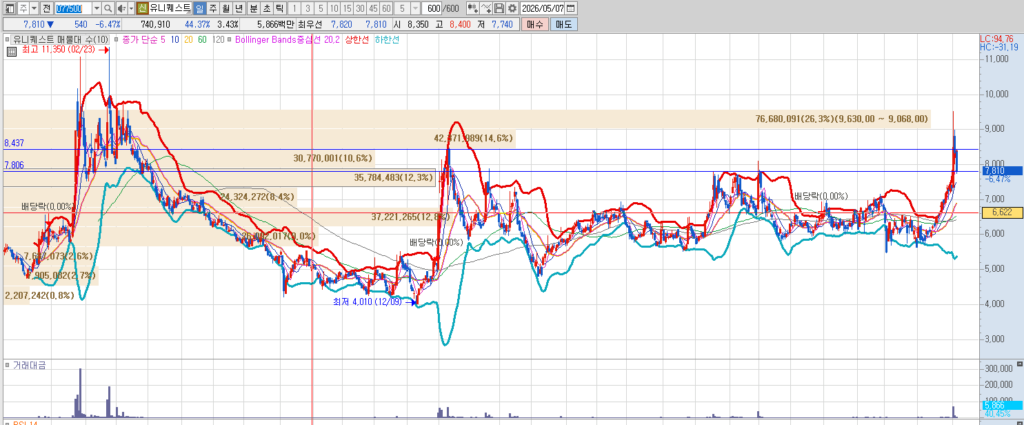Click the pink 5 moving average label
Image resolution: width=1024 pixels, height=425 pixels.
point(163,39)
